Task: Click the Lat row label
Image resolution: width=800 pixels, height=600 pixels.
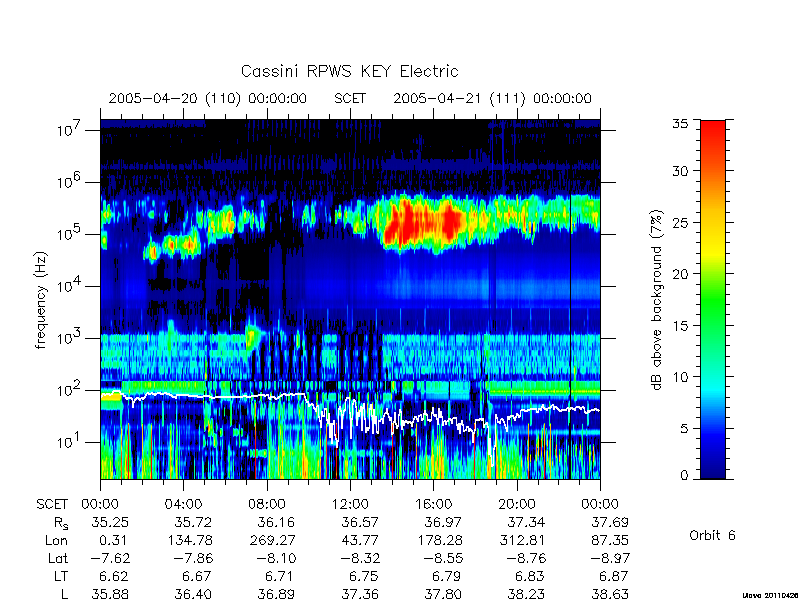Action: [58, 558]
